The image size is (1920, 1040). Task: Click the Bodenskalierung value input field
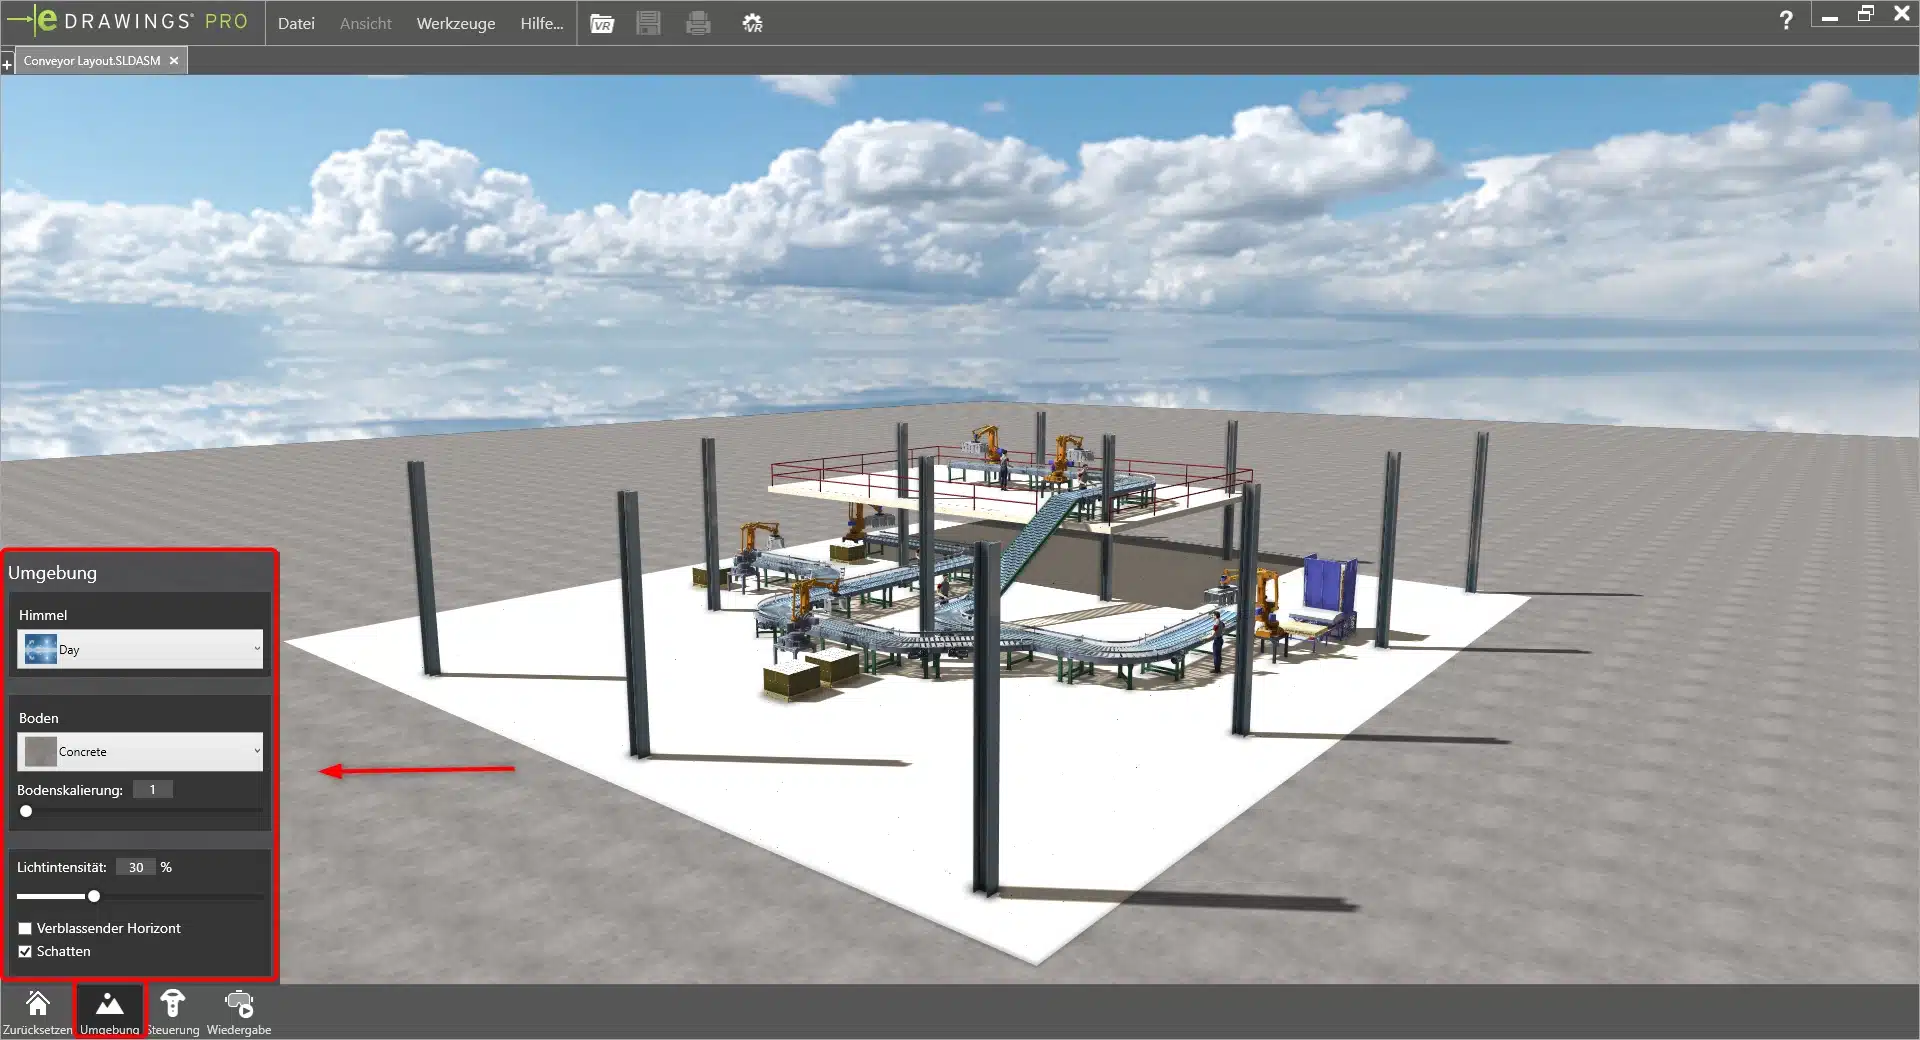tap(153, 790)
